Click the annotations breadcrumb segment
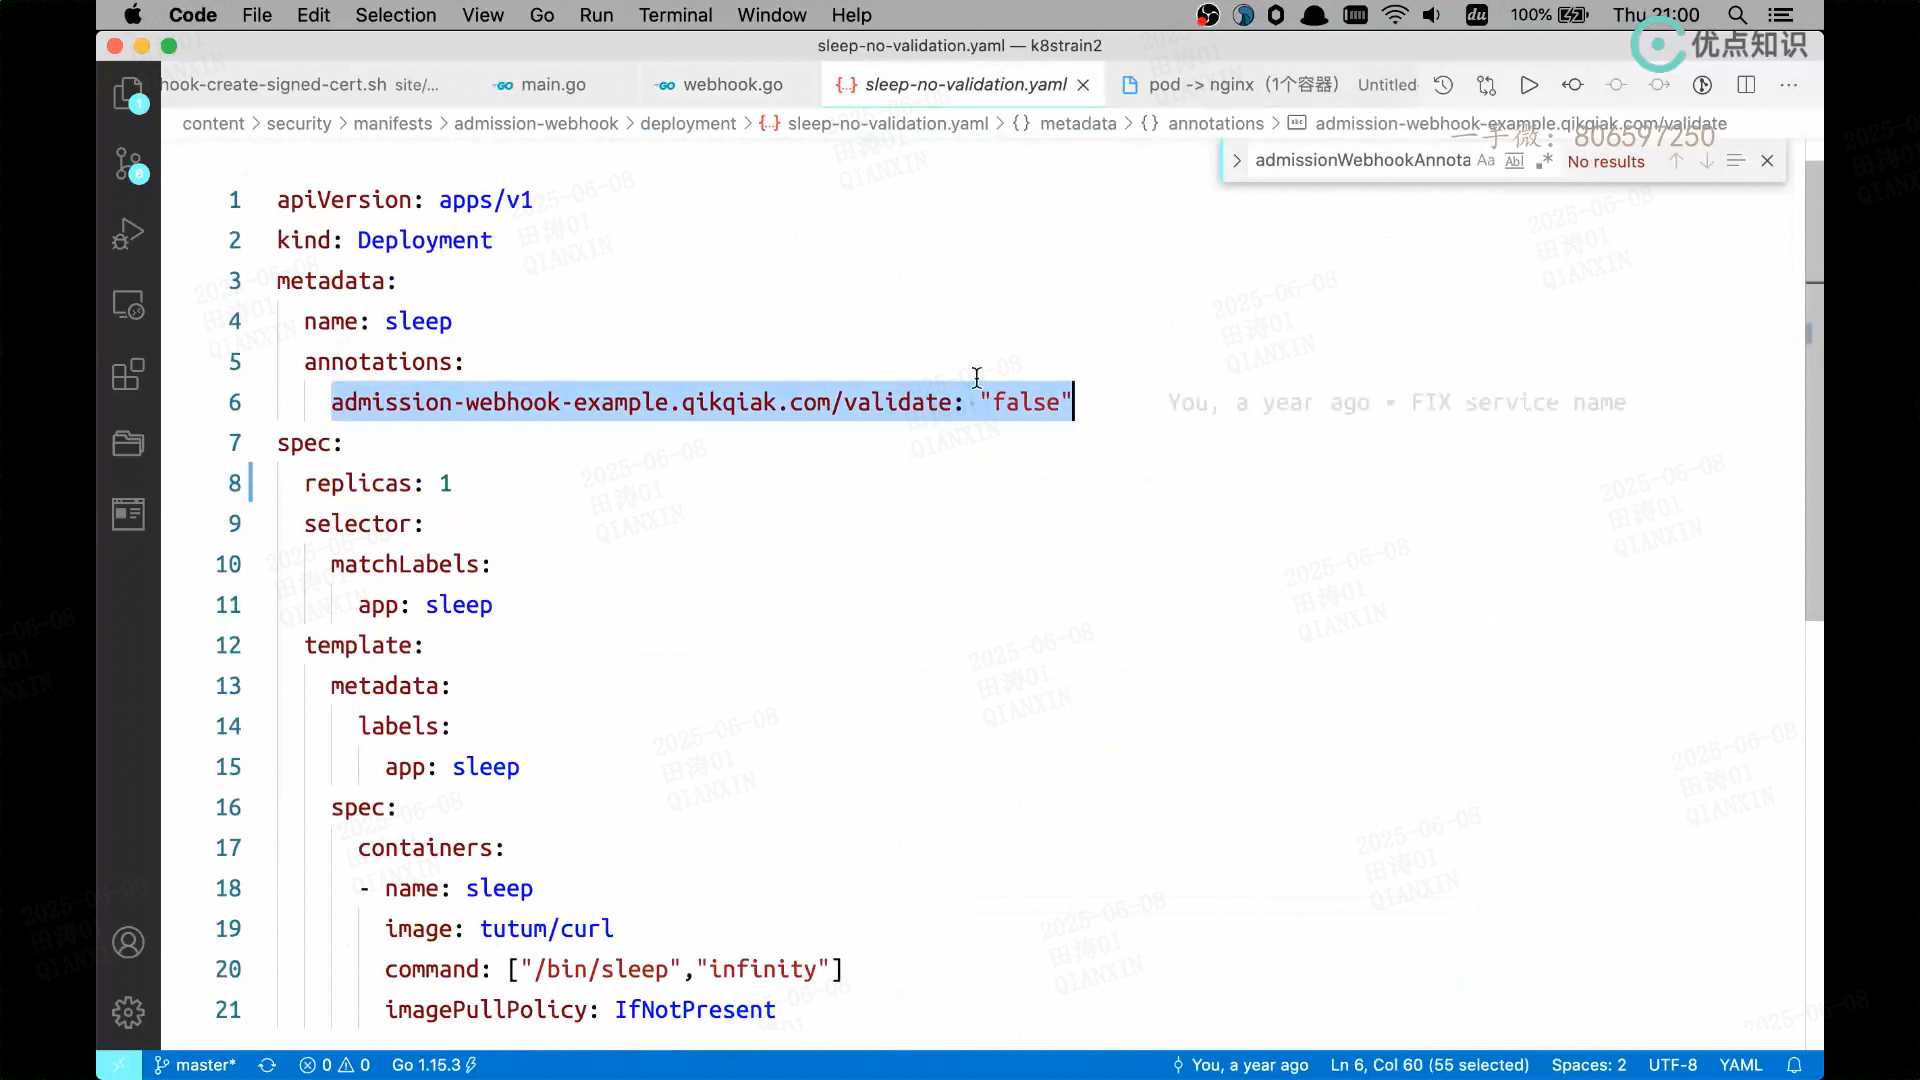 click(1215, 123)
